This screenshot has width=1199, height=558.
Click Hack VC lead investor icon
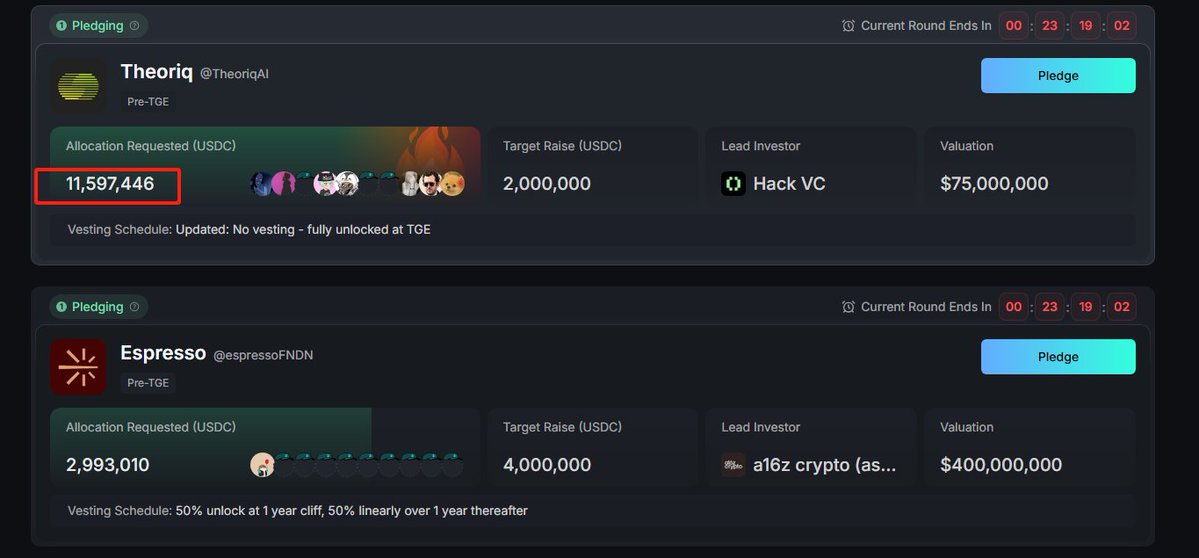point(733,183)
